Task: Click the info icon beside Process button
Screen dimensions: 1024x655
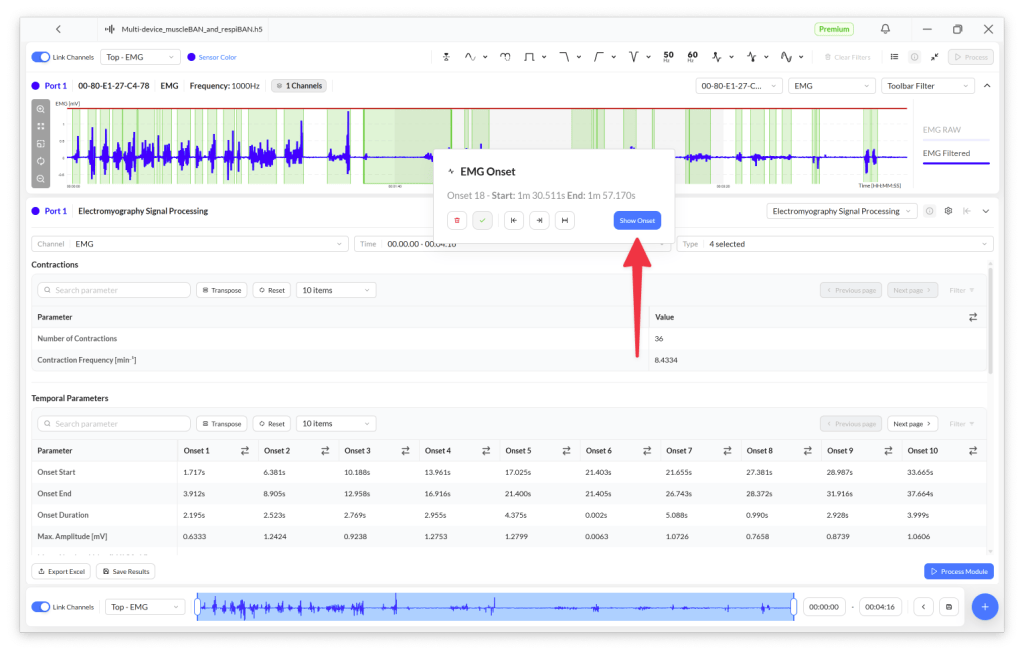Action: click(x=914, y=57)
